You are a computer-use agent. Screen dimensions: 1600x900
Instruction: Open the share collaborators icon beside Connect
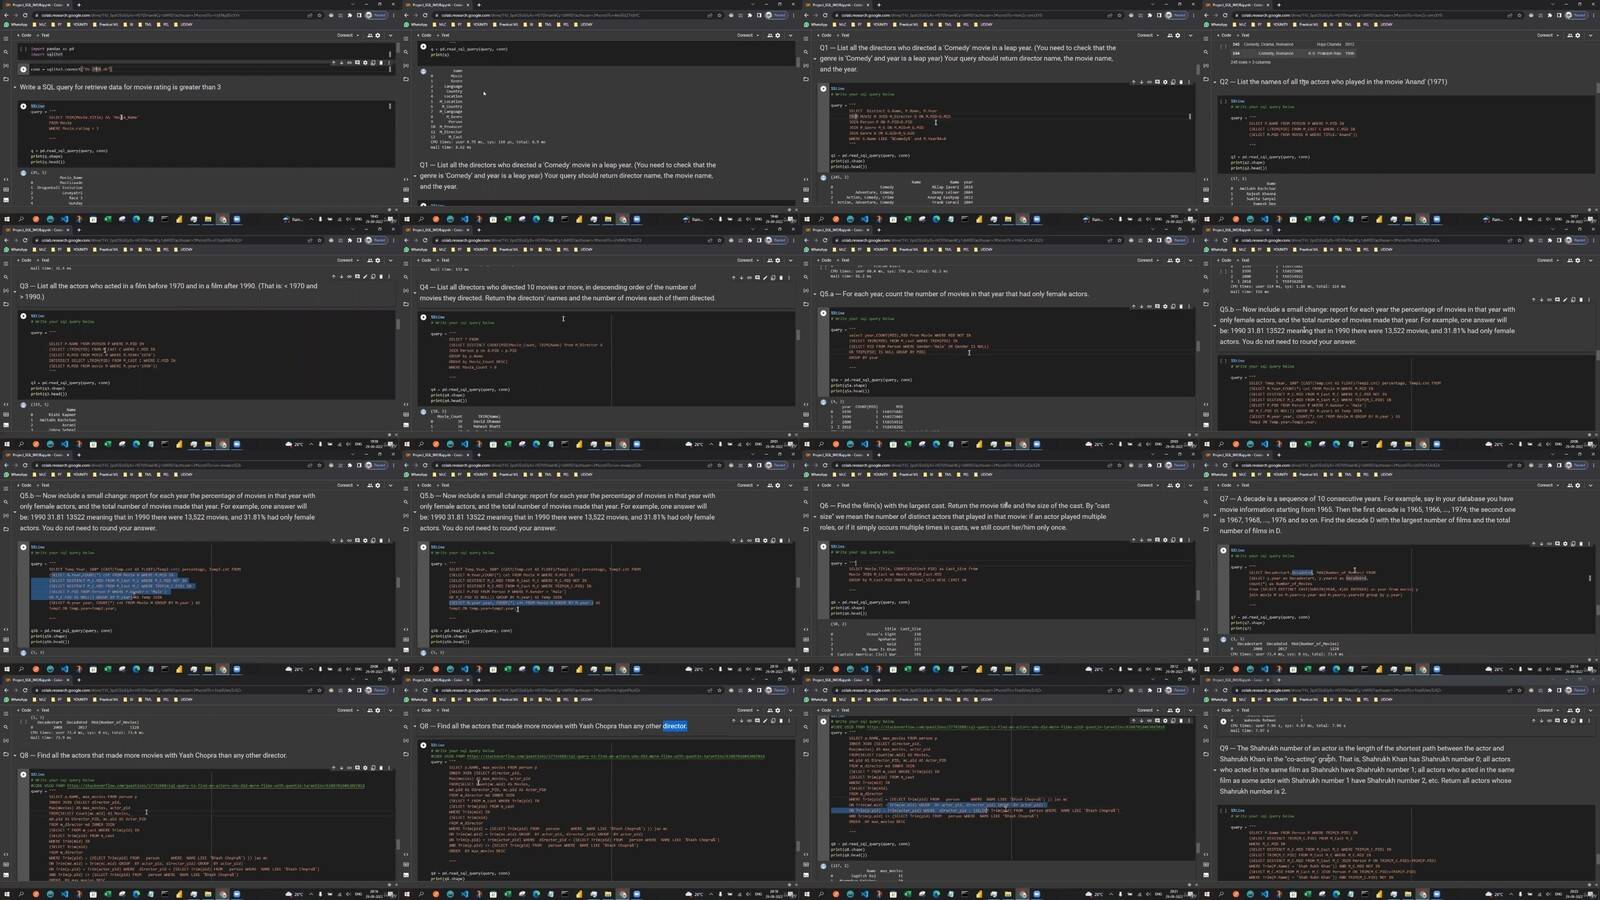coord(371,35)
